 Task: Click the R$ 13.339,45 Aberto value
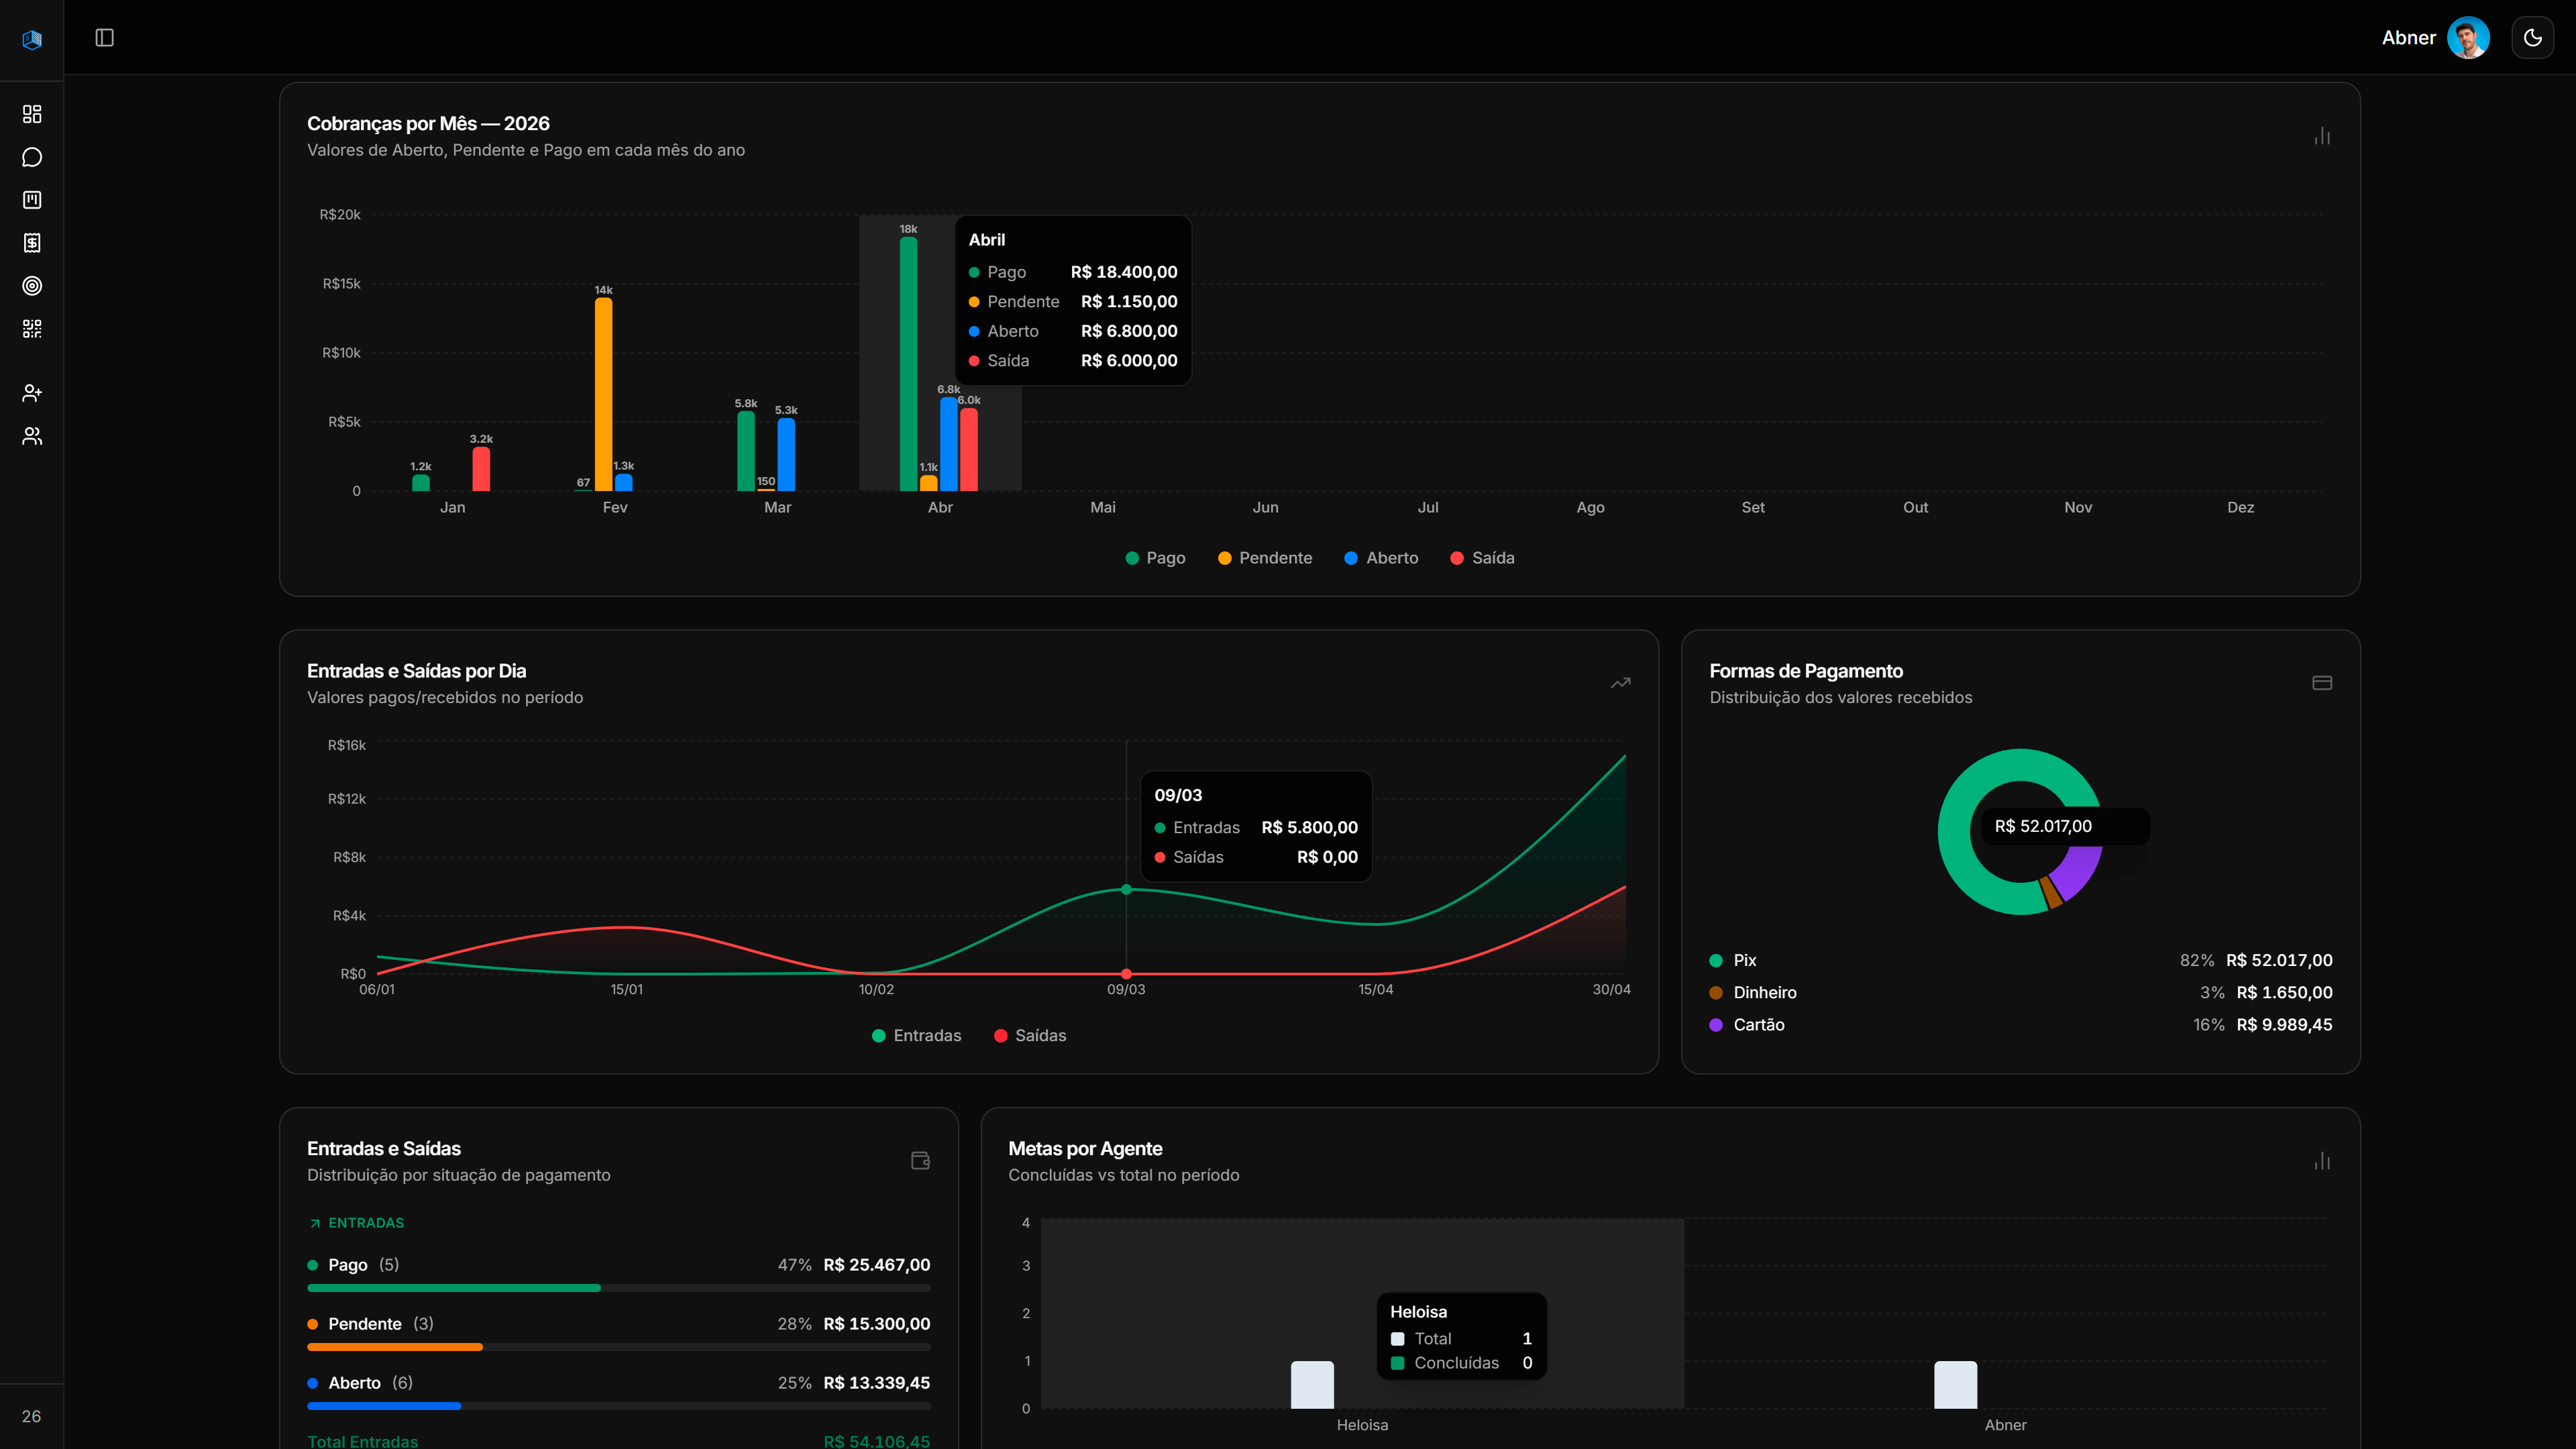click(876, 1383)
